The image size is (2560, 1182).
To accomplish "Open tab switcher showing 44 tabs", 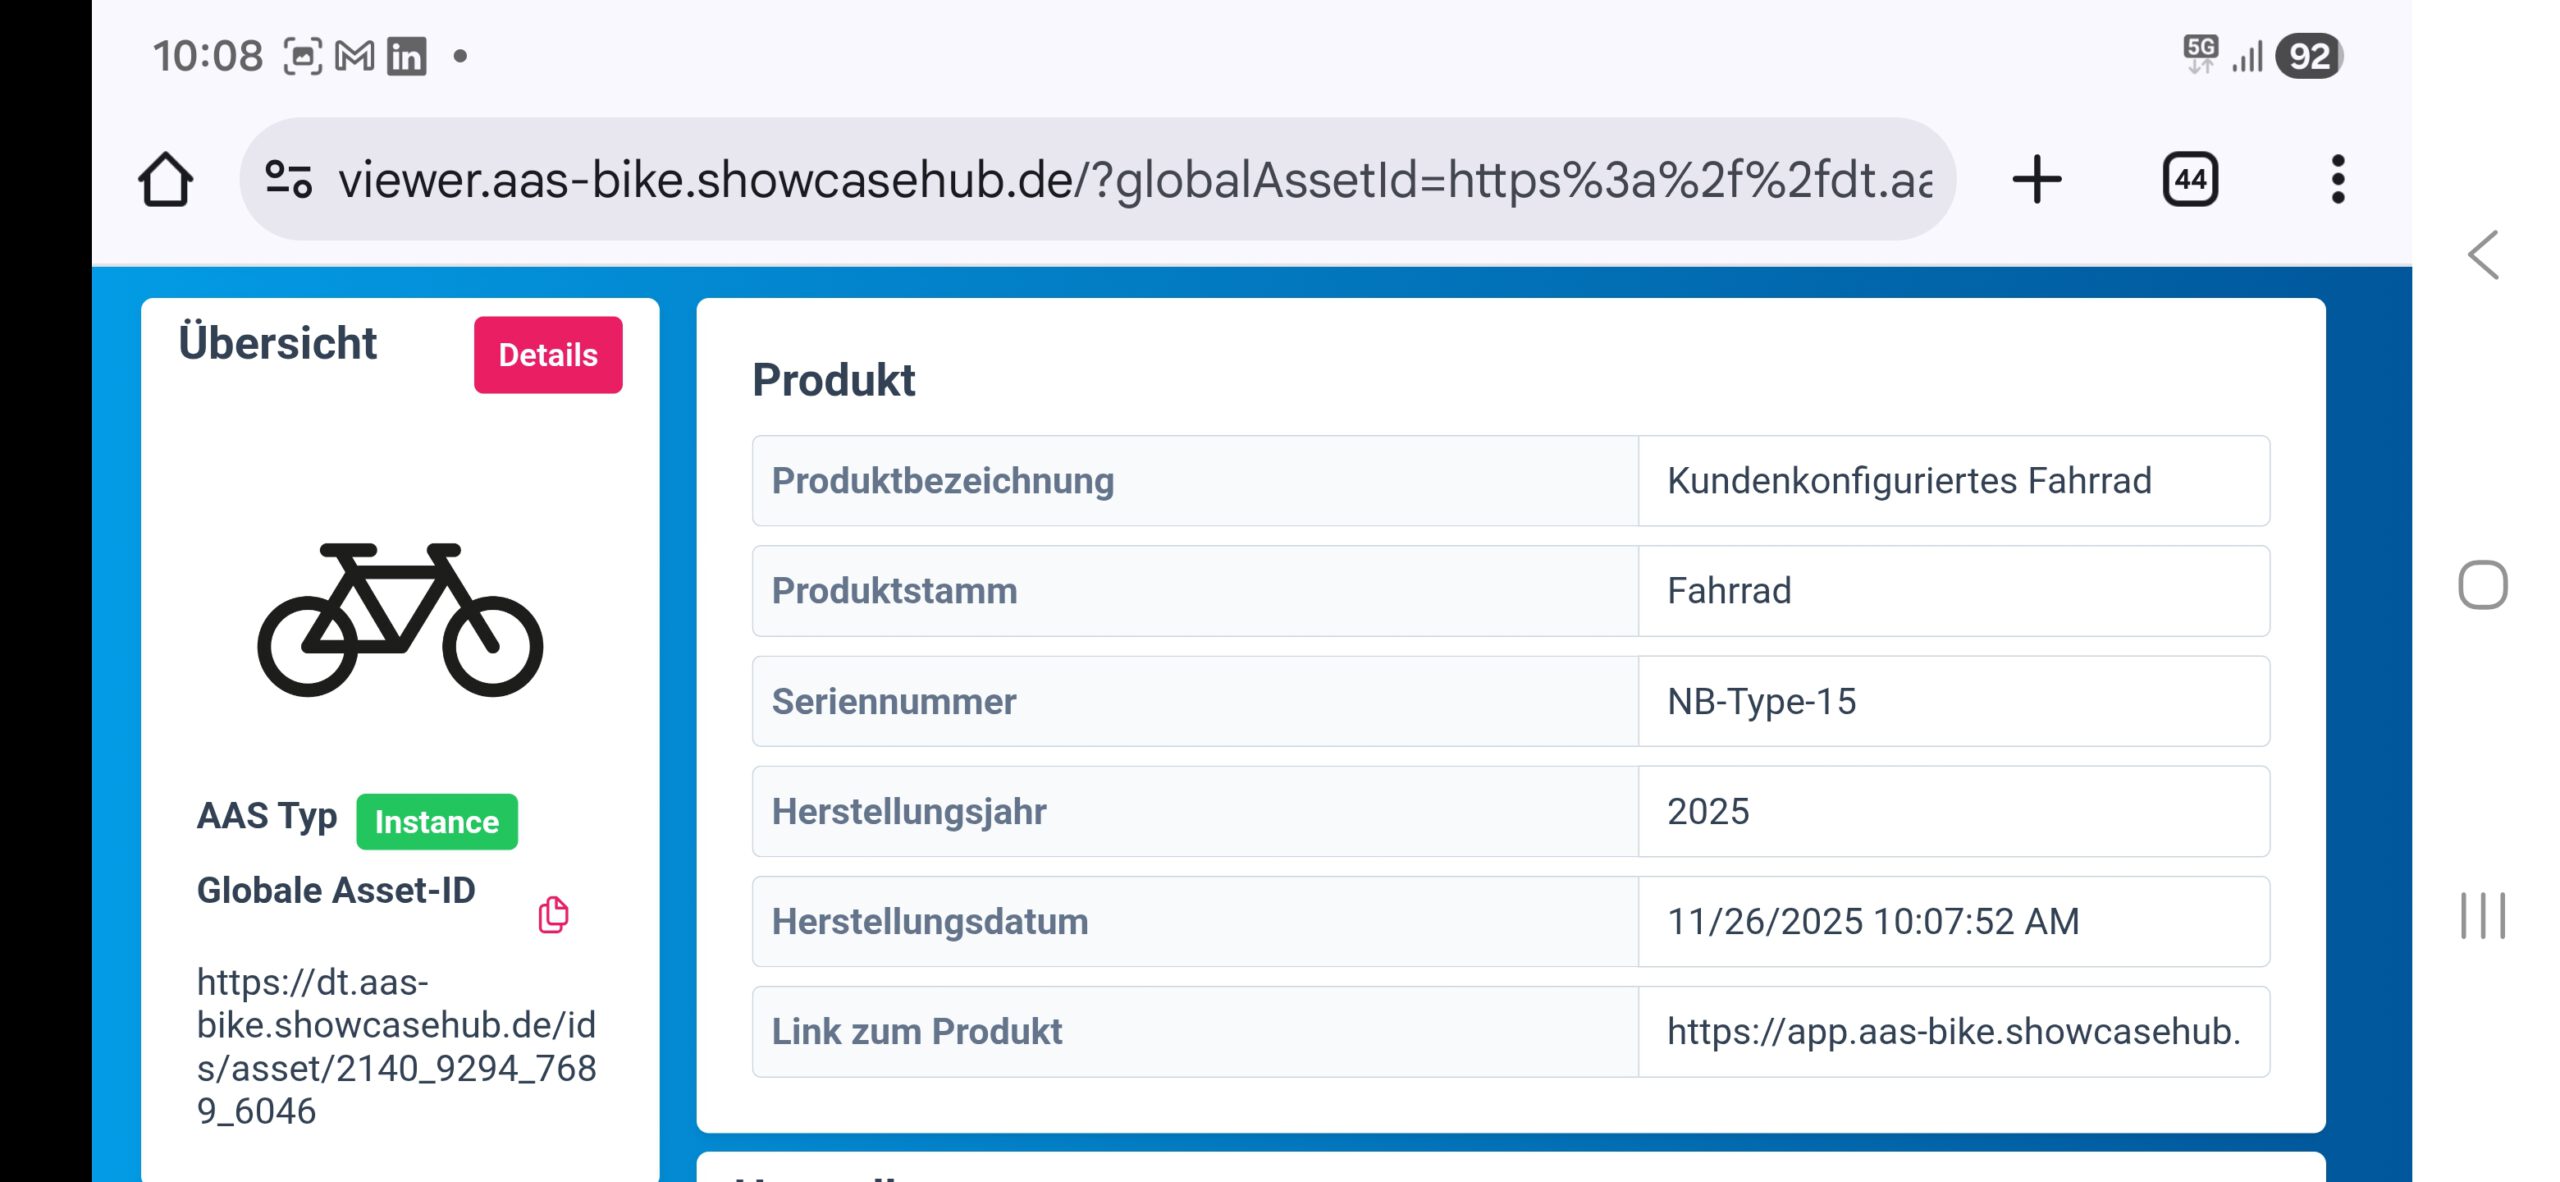I will click(x=2190, y=180).
